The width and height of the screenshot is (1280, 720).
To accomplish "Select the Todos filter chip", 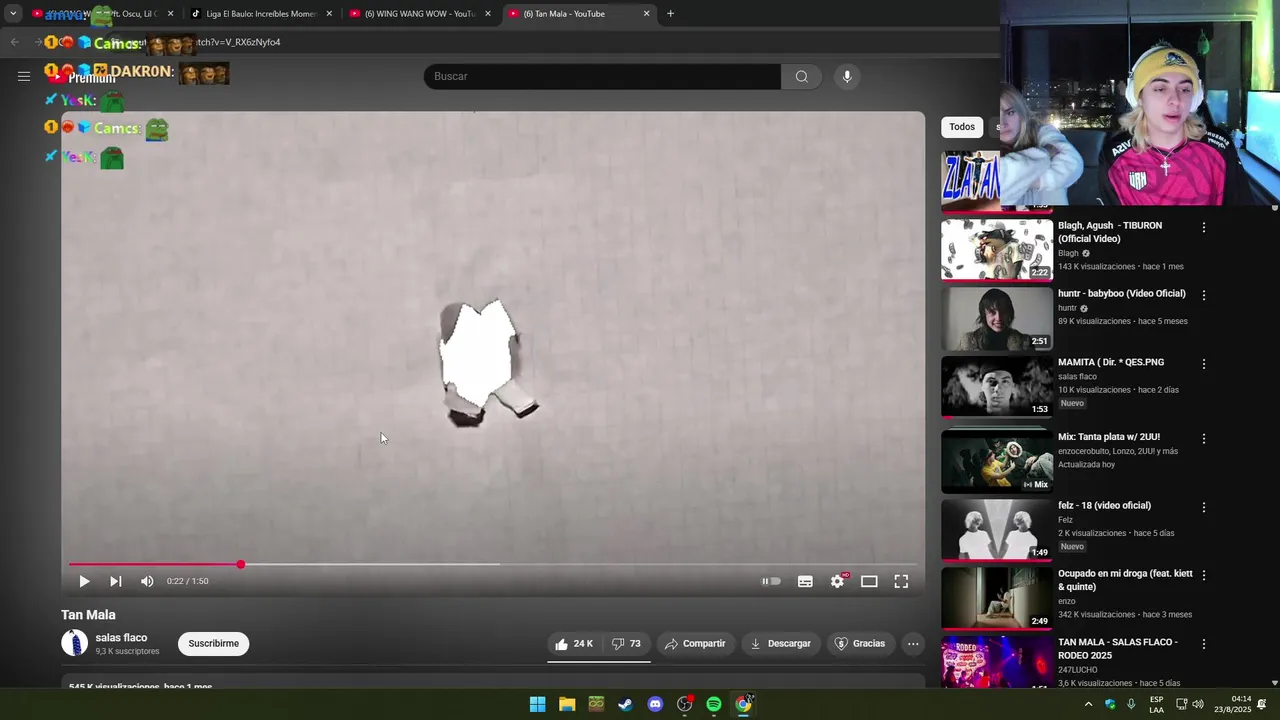I will pos(962,127).
